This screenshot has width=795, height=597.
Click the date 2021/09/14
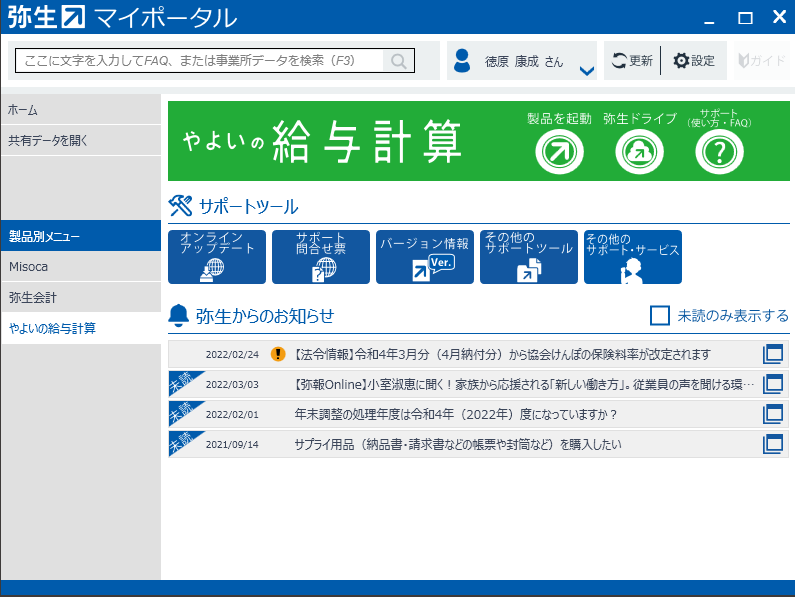pos(232,444)
